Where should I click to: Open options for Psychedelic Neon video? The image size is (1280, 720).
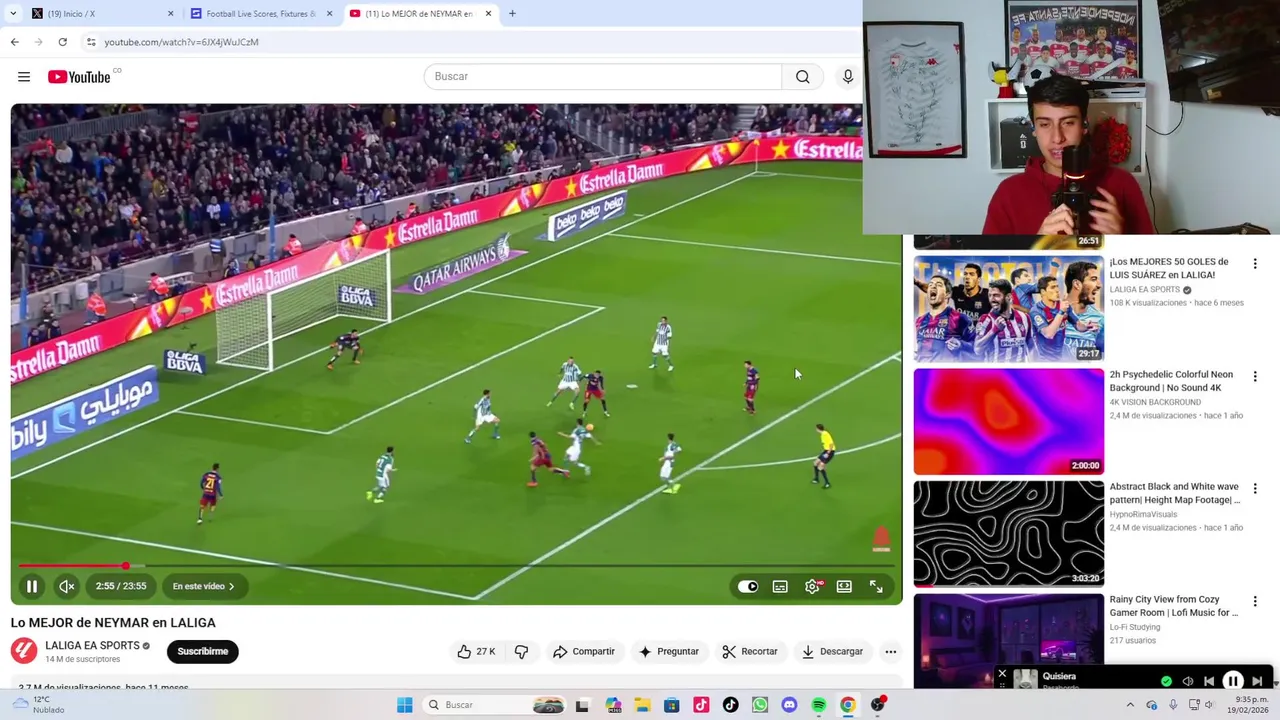[x=1255, y=377]
